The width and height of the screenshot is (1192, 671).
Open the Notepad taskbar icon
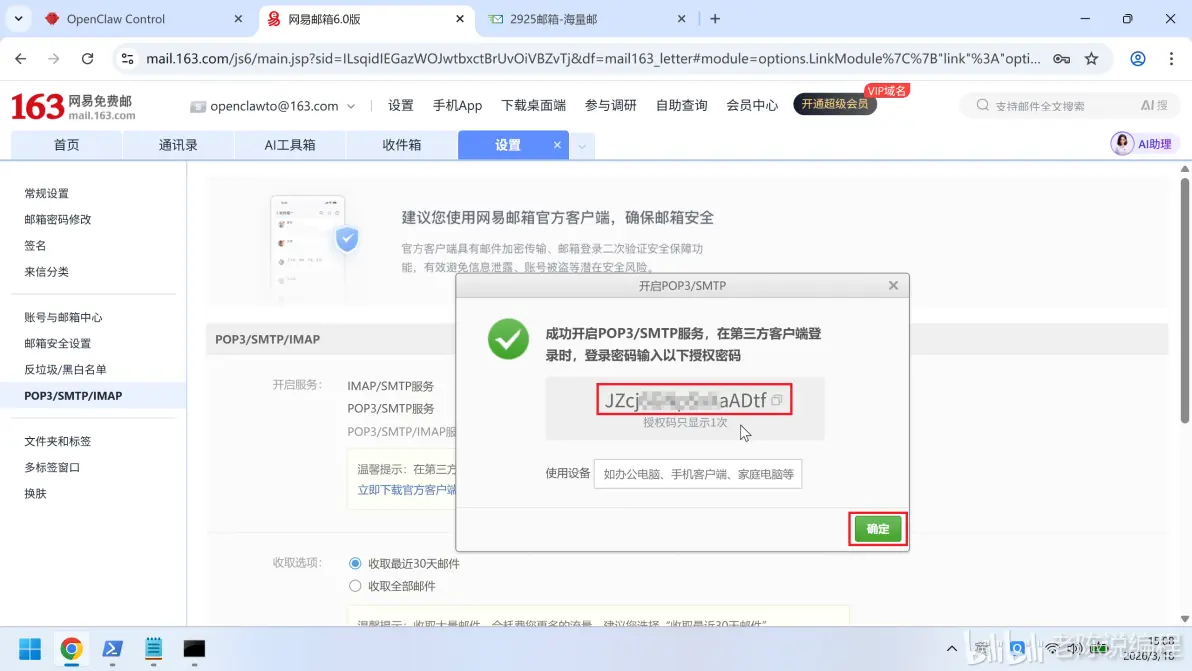pos(154,649)
